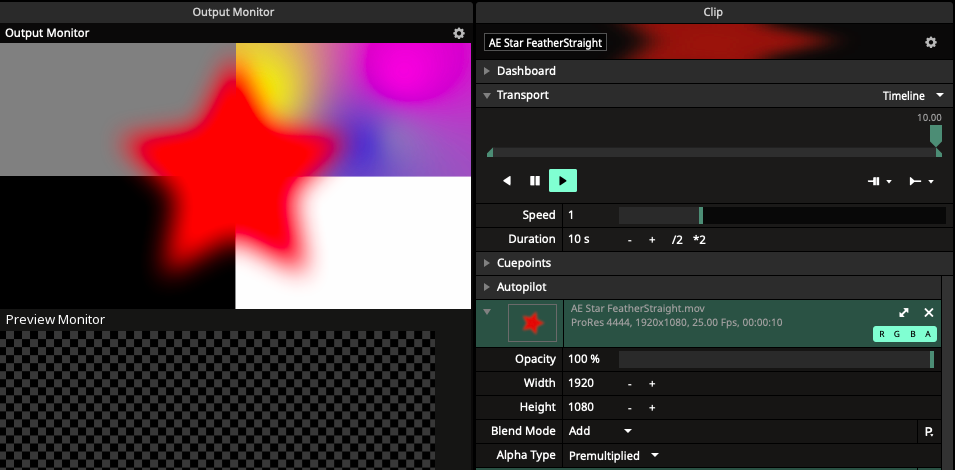Click the play forward button
The image size is (955, 470).
click(563, 181)
